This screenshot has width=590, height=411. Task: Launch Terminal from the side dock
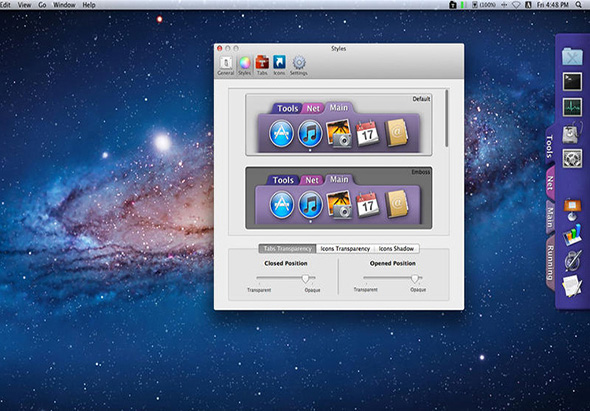572,81
